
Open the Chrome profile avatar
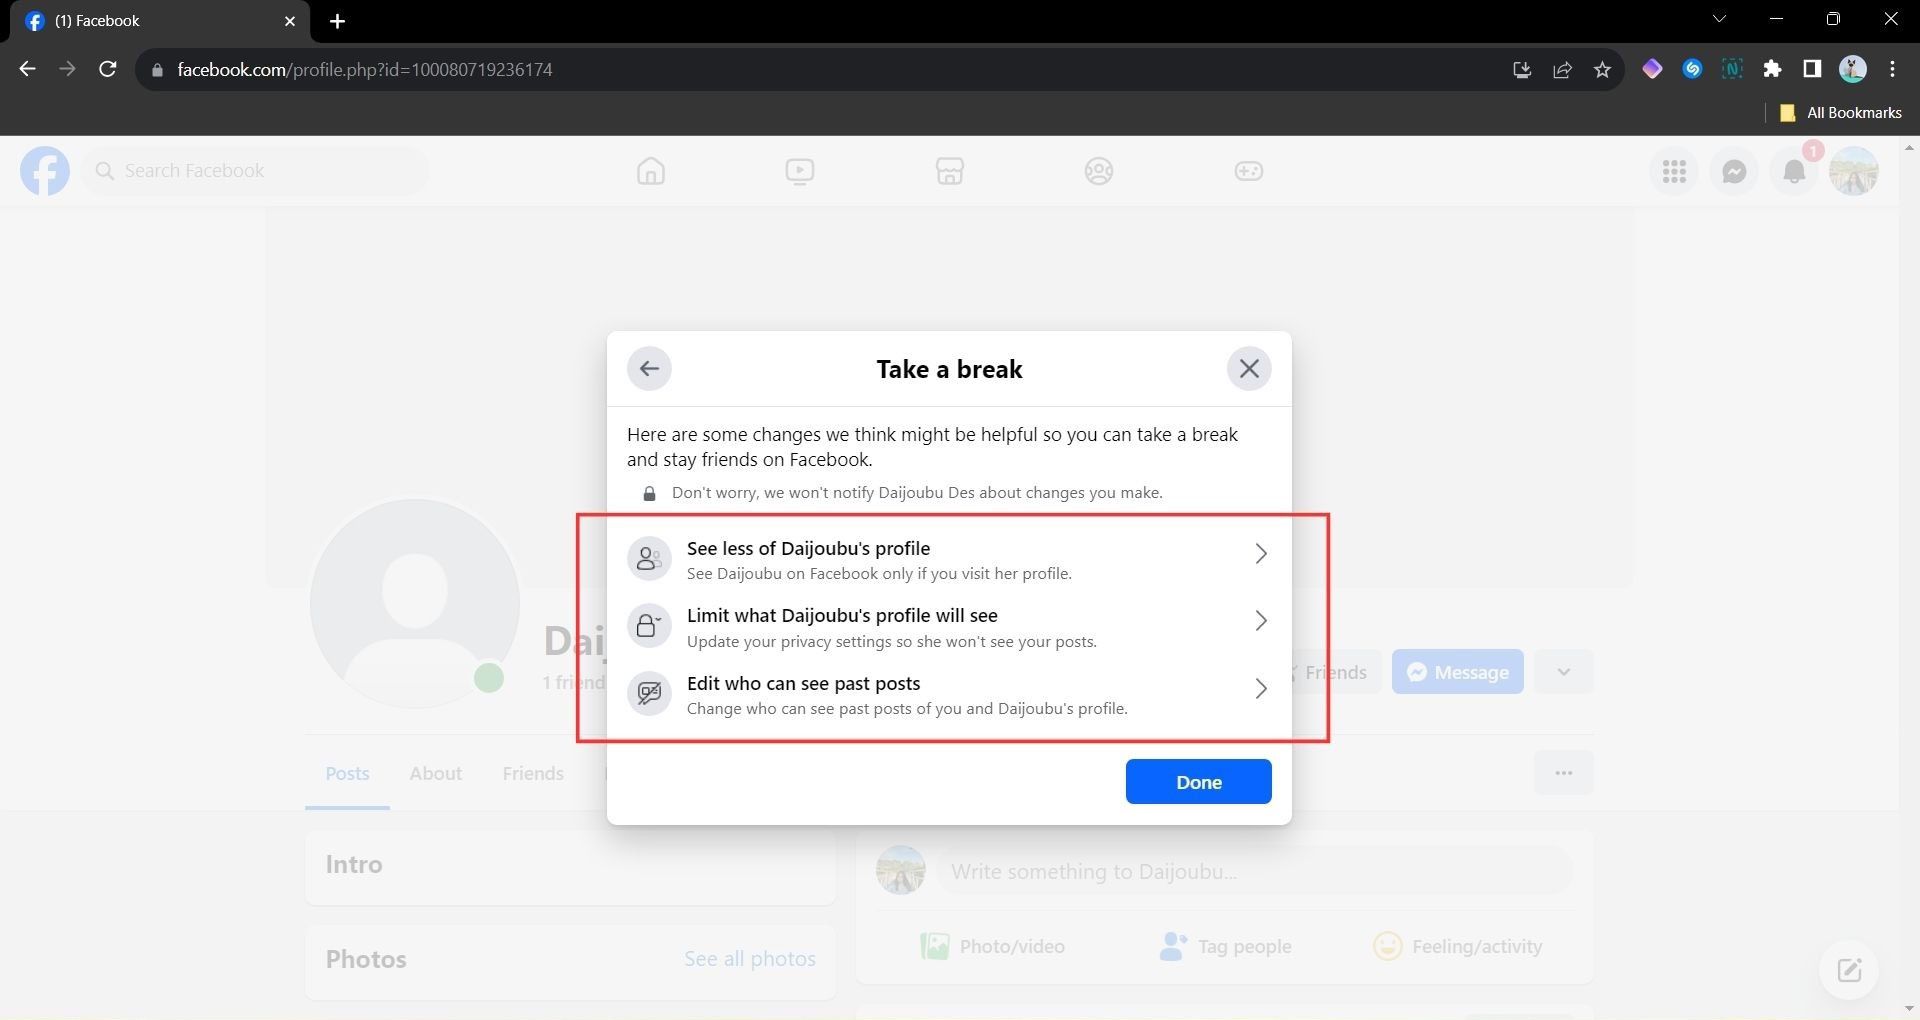pos(1852,69)
